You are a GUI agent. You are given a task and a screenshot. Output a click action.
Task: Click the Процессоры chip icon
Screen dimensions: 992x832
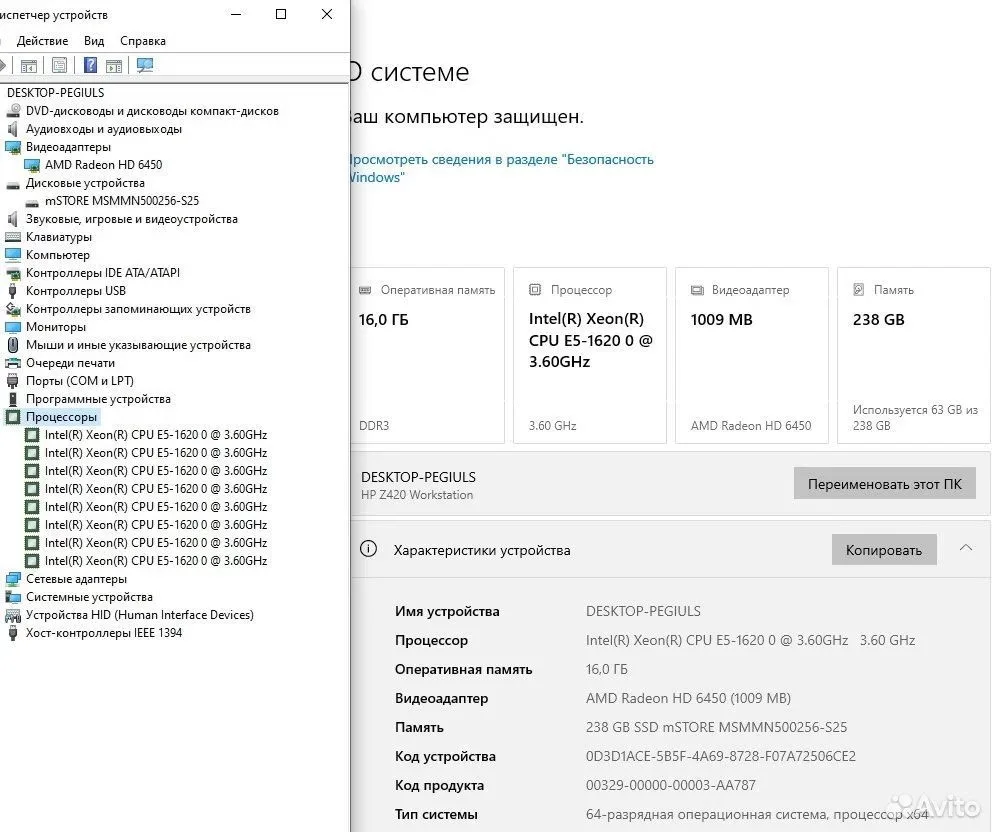[13, 417]
